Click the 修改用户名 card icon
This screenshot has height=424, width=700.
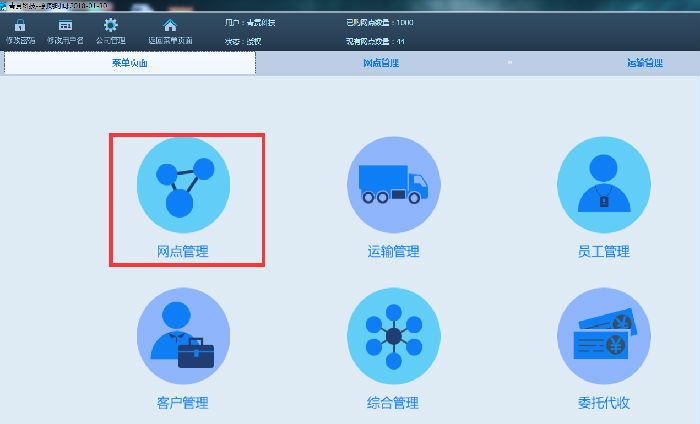(x=65, y=25)
